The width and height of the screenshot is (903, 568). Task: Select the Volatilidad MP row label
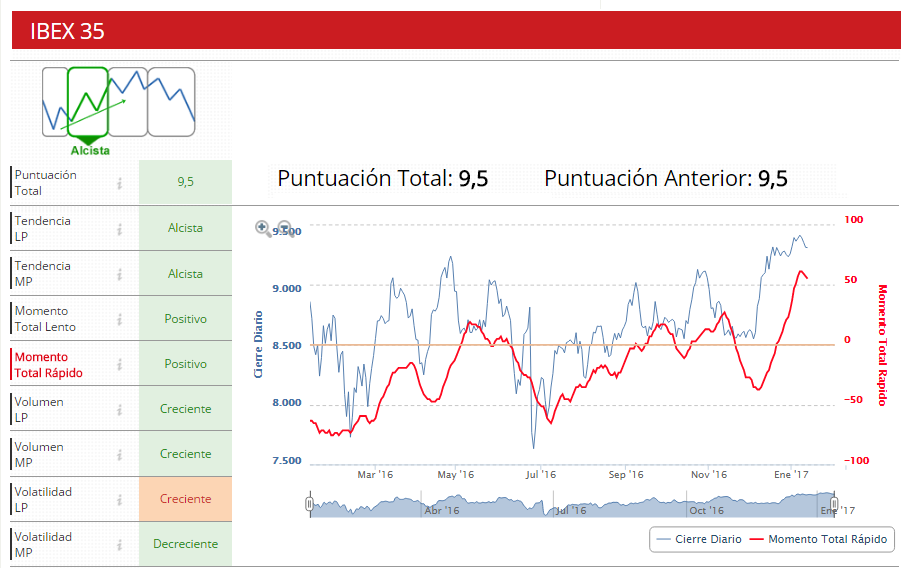[43, 544]
